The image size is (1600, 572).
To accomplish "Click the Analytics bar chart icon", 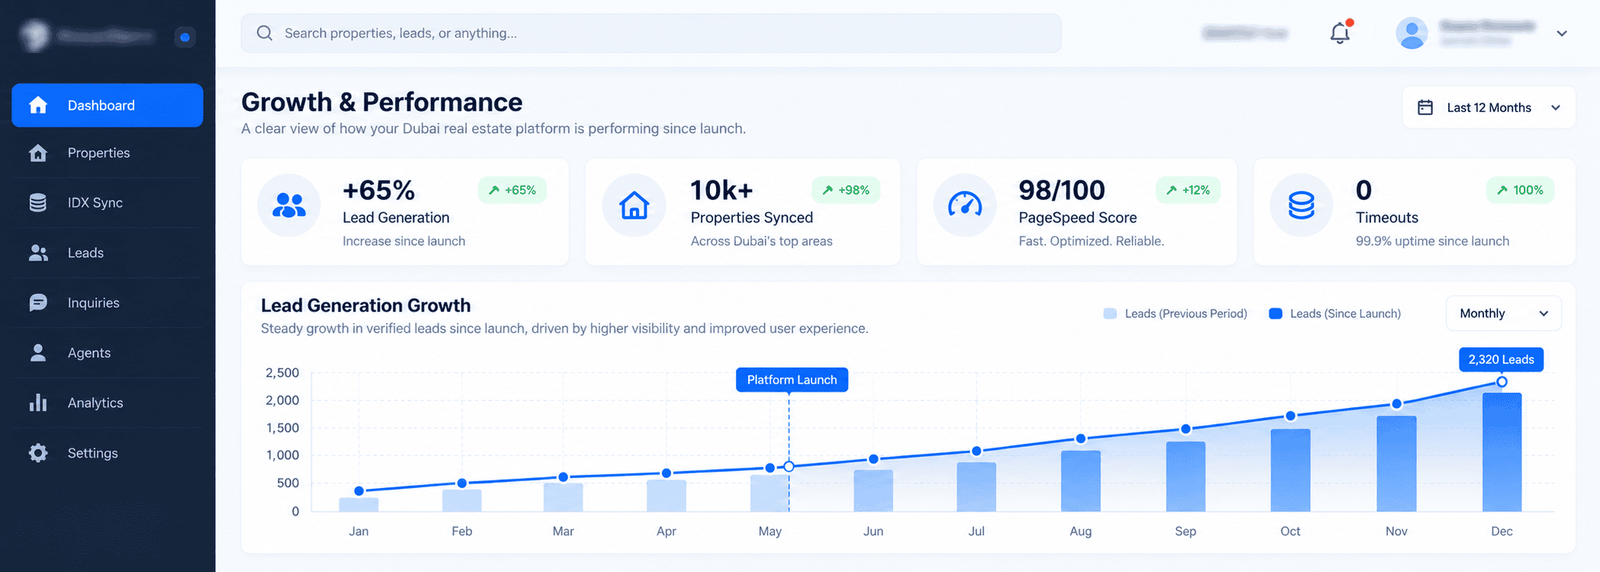I will click(x=38, y=403).
